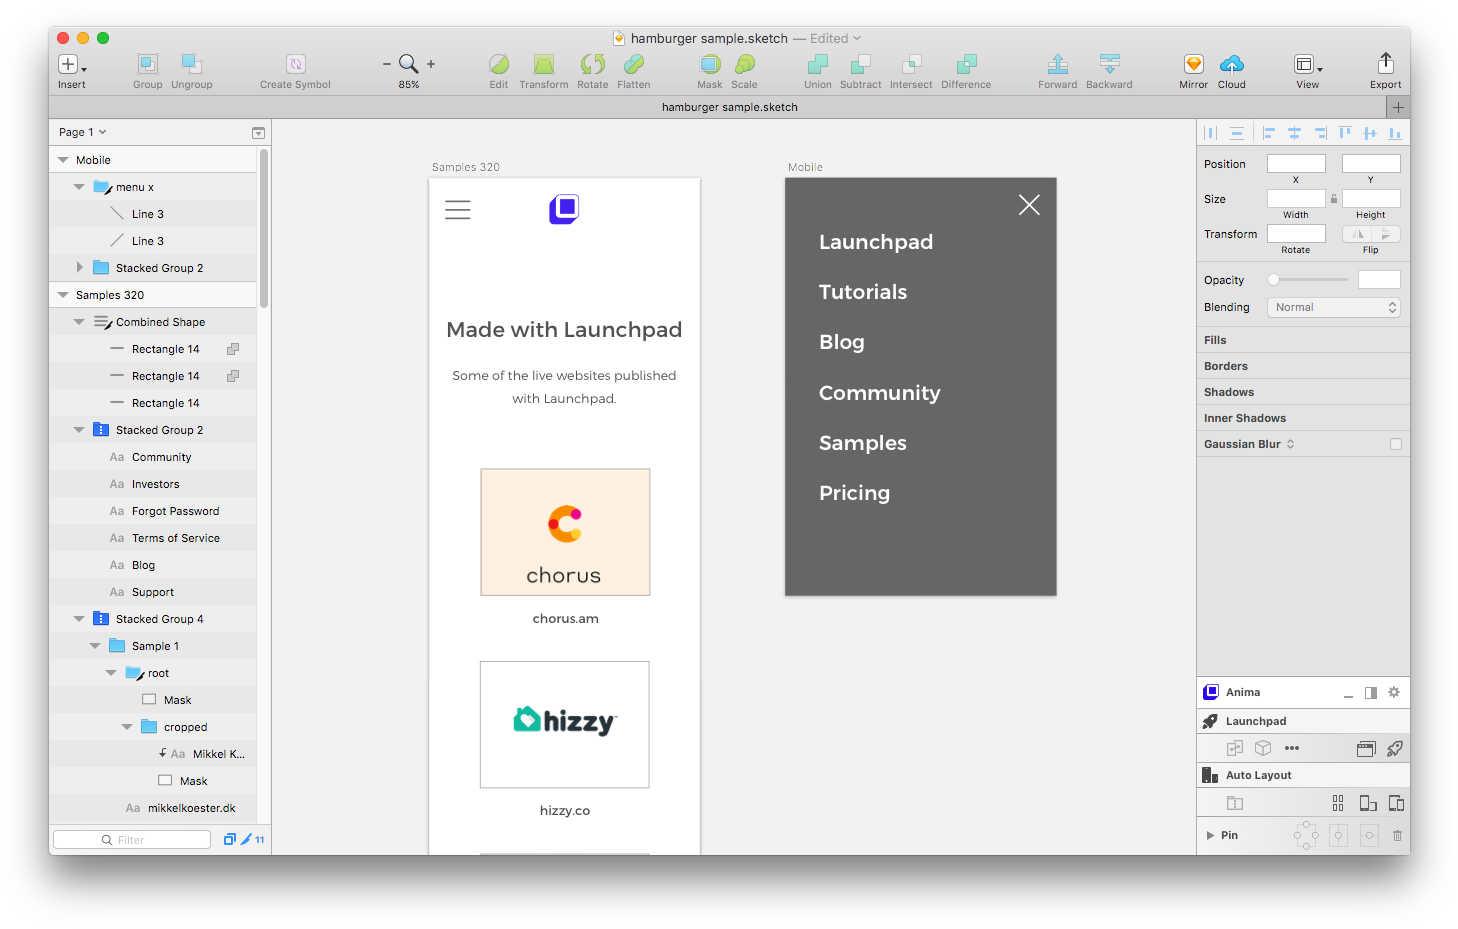Adjust the Opacity slider
The height and width of the screenshot is (929, 1458).
pyautogui.click(x=1308, y=280)
